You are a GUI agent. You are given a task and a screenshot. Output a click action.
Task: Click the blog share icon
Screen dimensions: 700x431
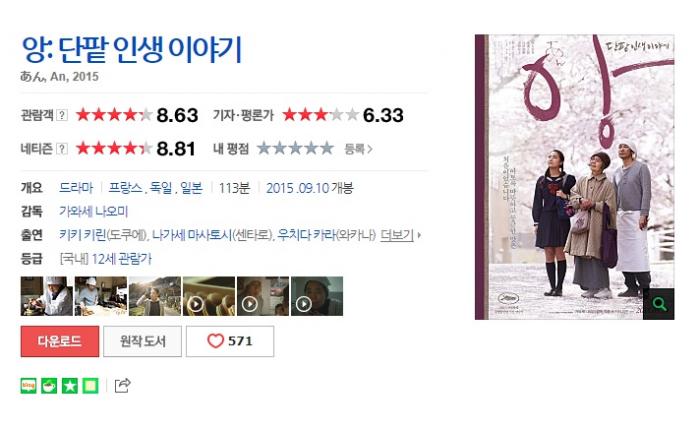(x=29, y=385)
